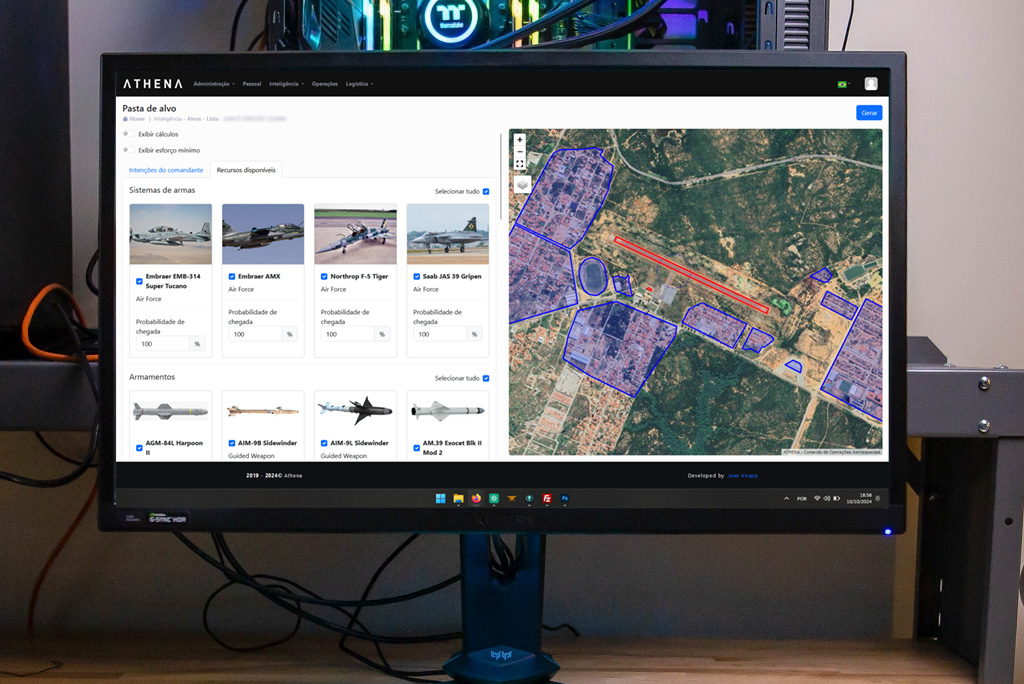Switch to Intenções do comandante tab
Viewport: 1024px width, 684px height.
166,170
